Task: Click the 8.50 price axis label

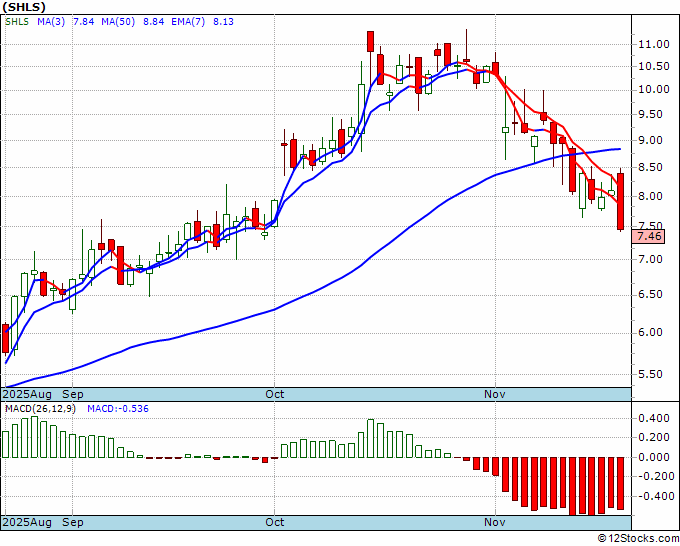Action: tap(651, 167)
